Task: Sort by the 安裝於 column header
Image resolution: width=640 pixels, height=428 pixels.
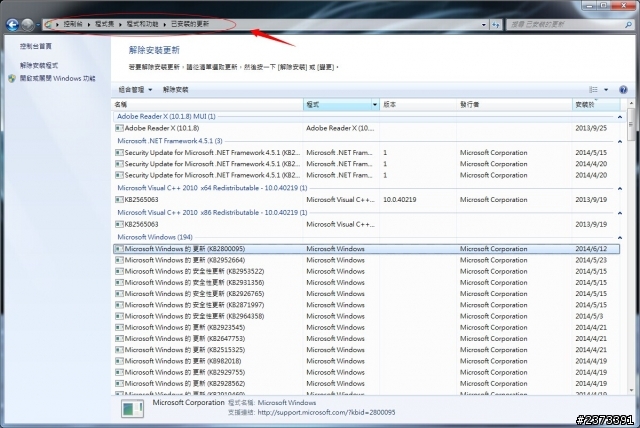Action: coord(596,105)
